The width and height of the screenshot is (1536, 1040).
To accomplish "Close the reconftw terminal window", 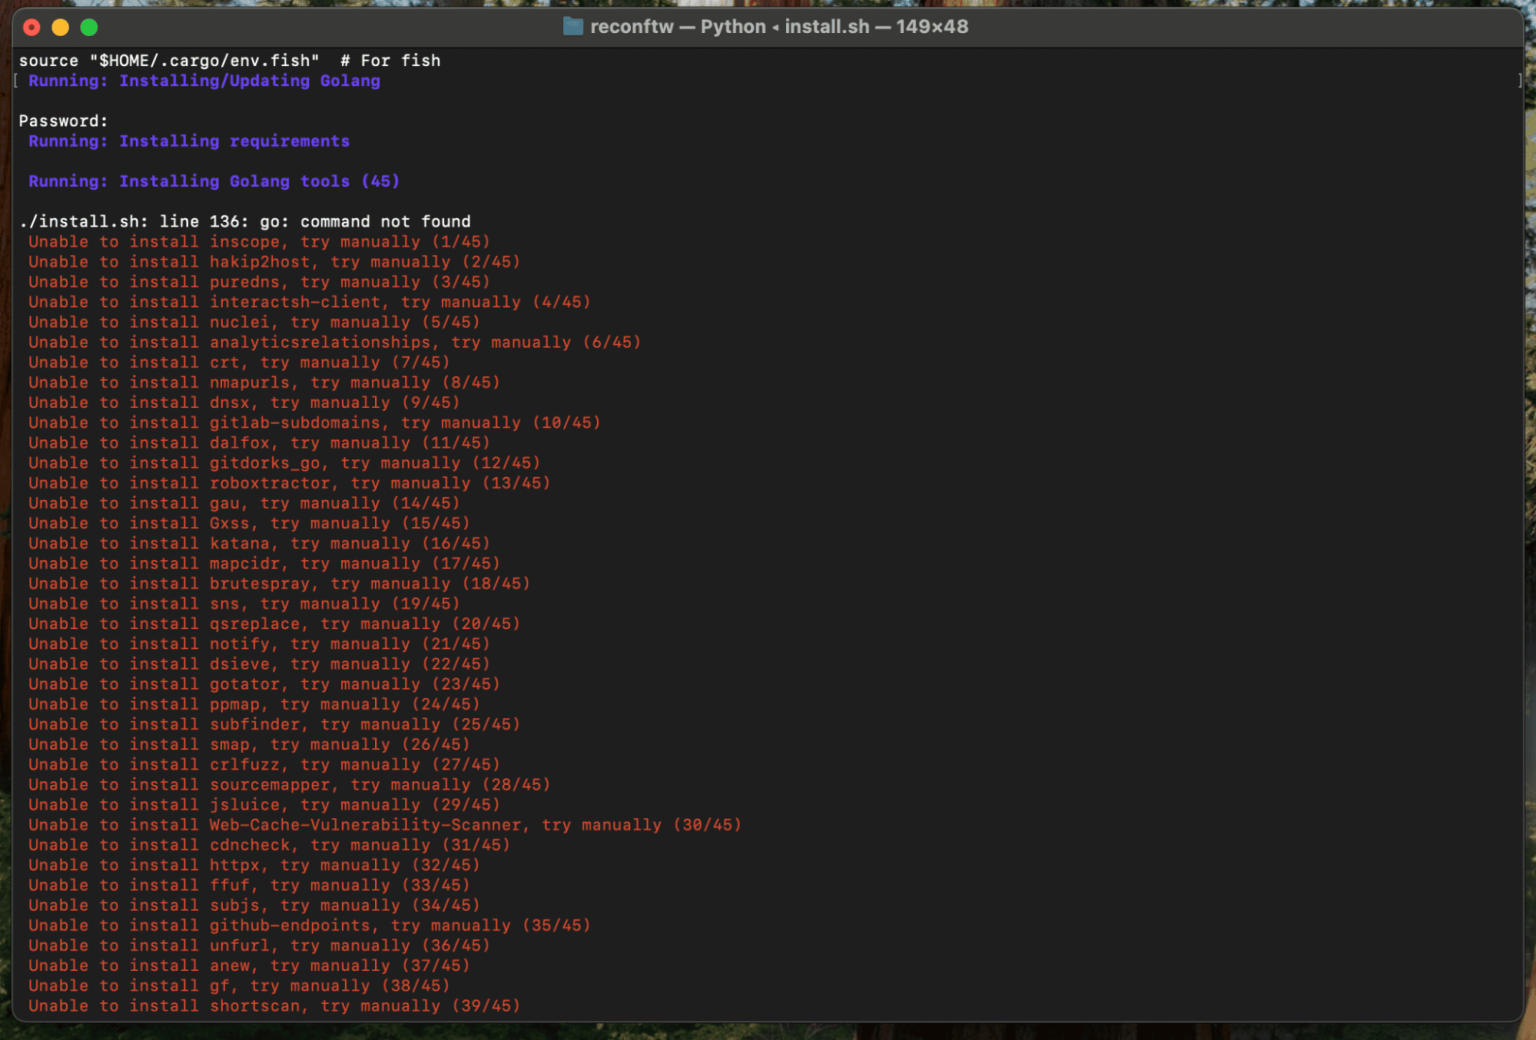I will (32, 27).
